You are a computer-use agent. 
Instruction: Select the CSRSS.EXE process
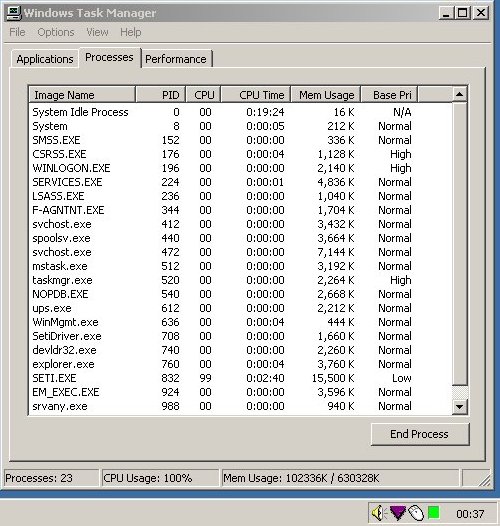(x=240, y=154)
